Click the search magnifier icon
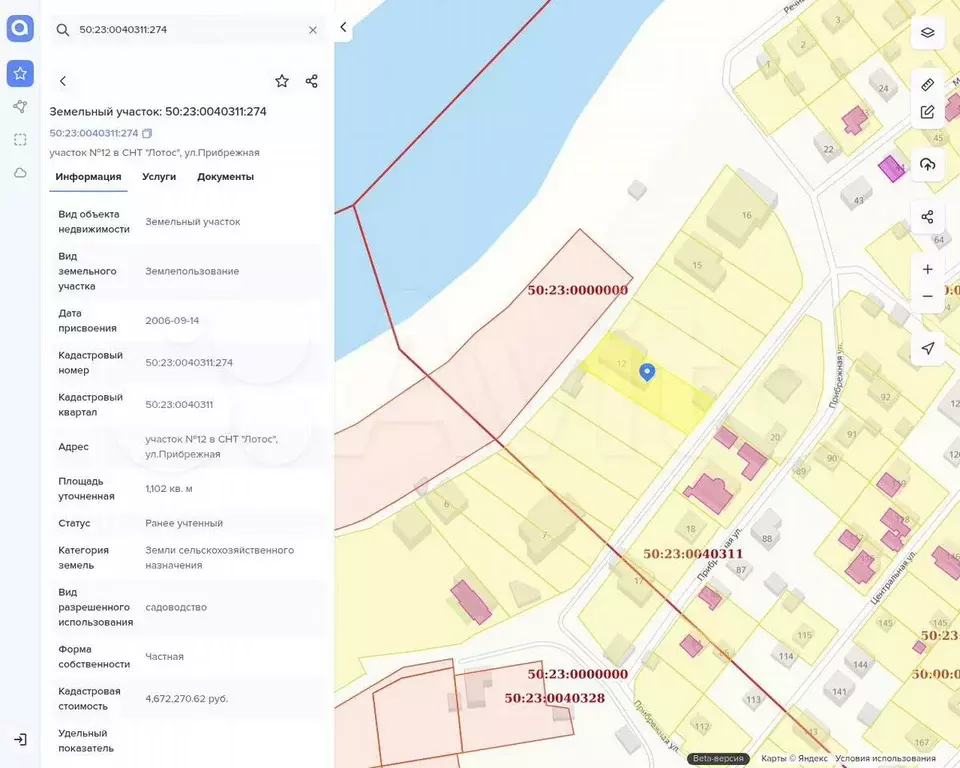960x768 pixels. click(62, 30)
